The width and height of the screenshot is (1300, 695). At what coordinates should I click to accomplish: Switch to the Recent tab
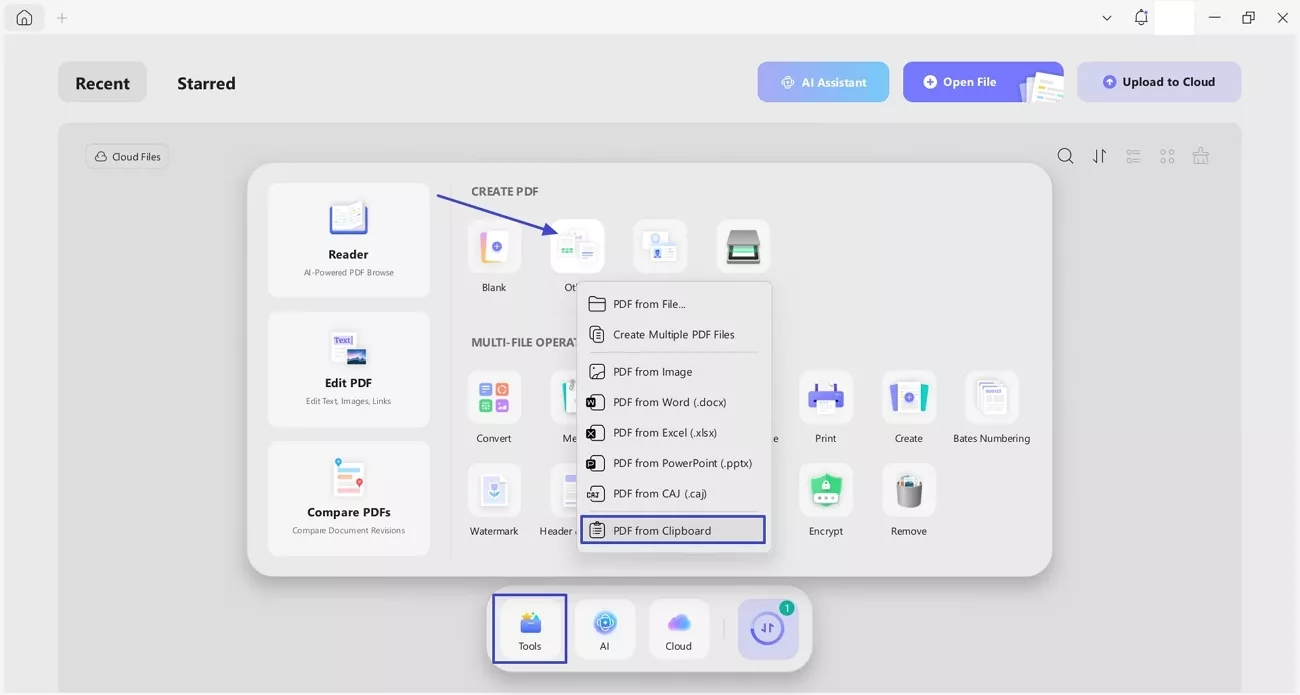click(102, 83)
